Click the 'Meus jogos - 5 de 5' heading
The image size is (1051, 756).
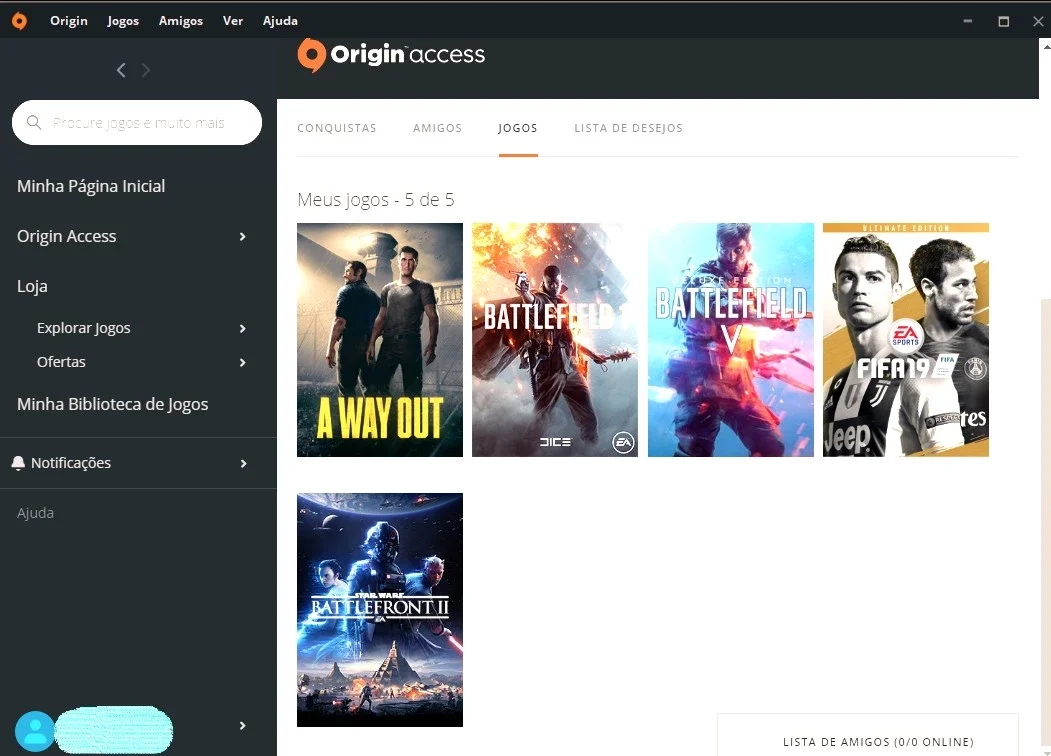[x=375, y=200]
